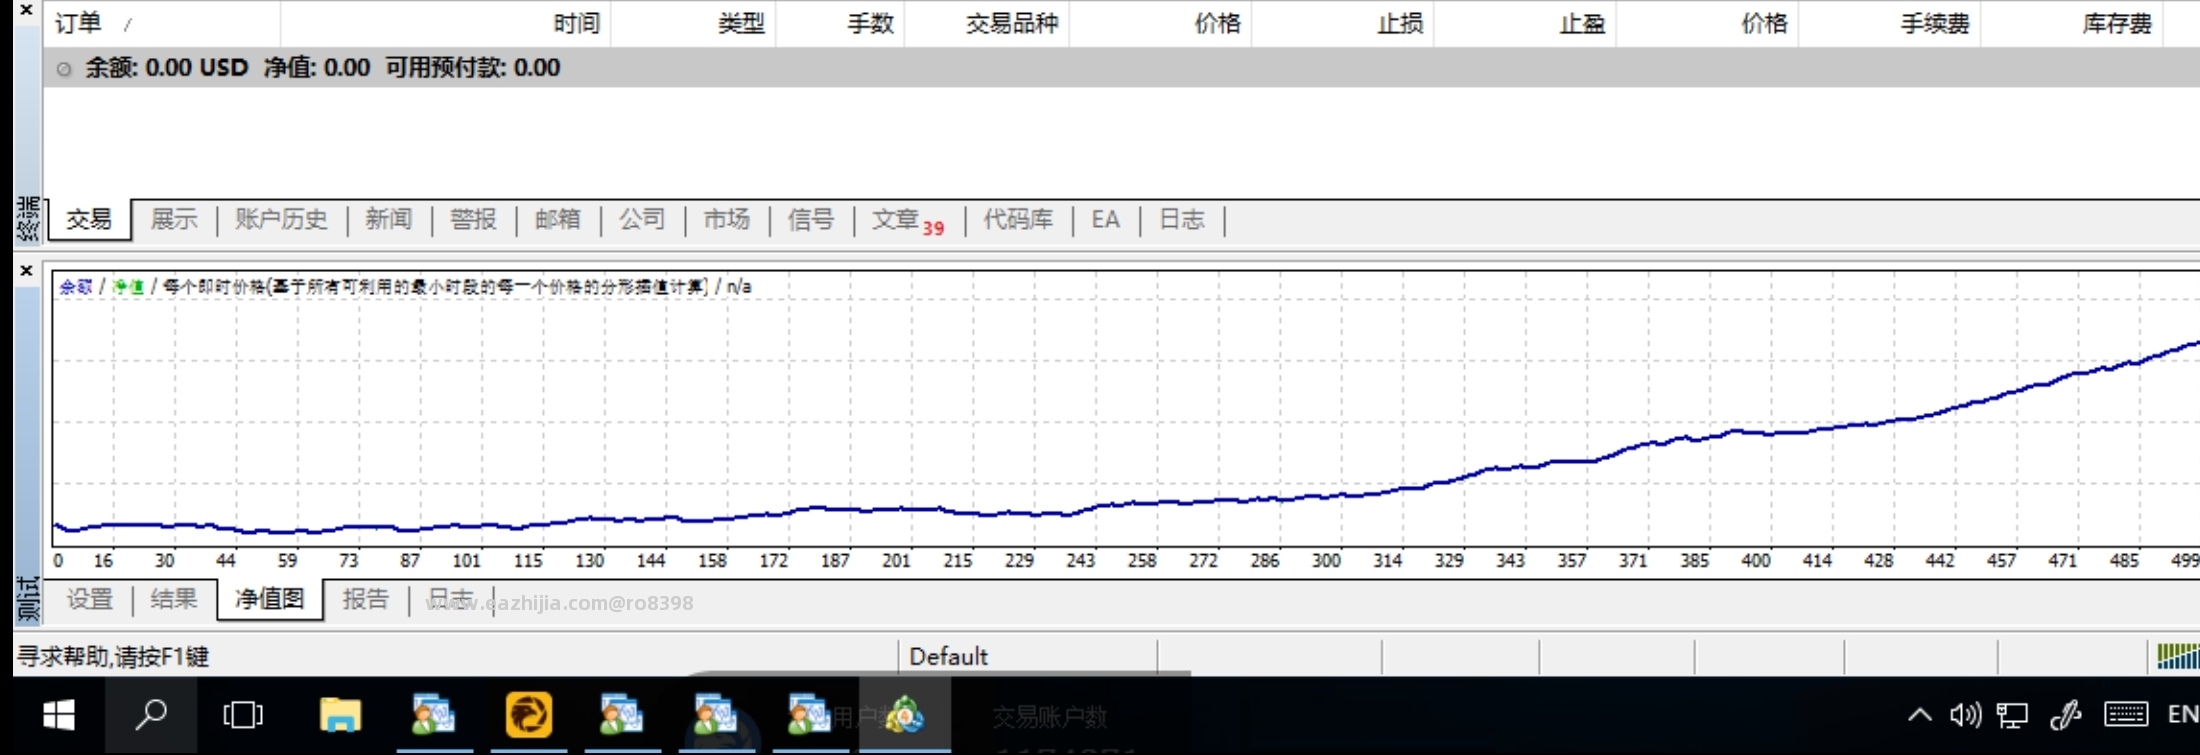
Task: Click the green 净值 chart legend label
Action: pos(128,287)
